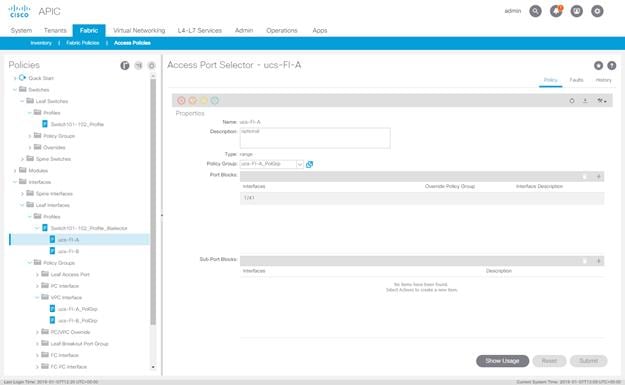Screen dimensions: 625x385
Task: Select the 1/41 port block row
Action: [x=422, y=198]
